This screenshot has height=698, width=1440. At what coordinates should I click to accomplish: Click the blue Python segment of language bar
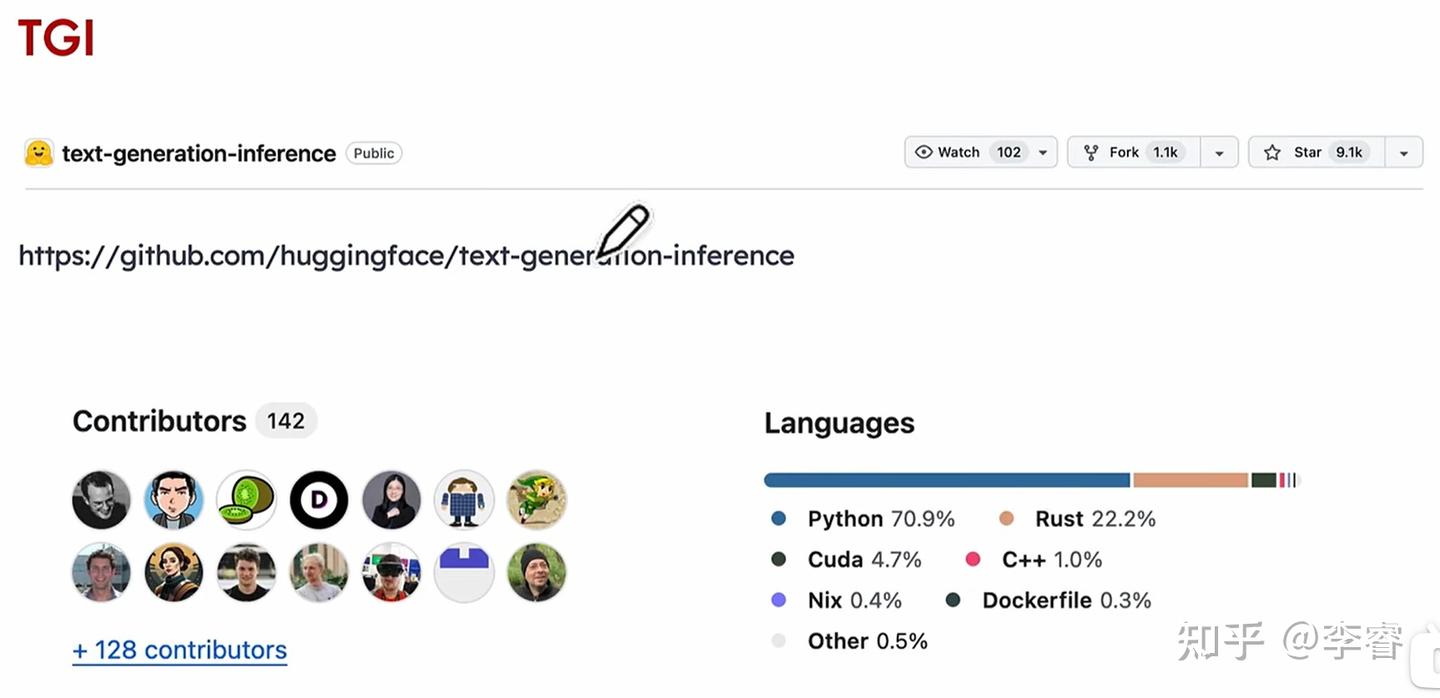946,480
